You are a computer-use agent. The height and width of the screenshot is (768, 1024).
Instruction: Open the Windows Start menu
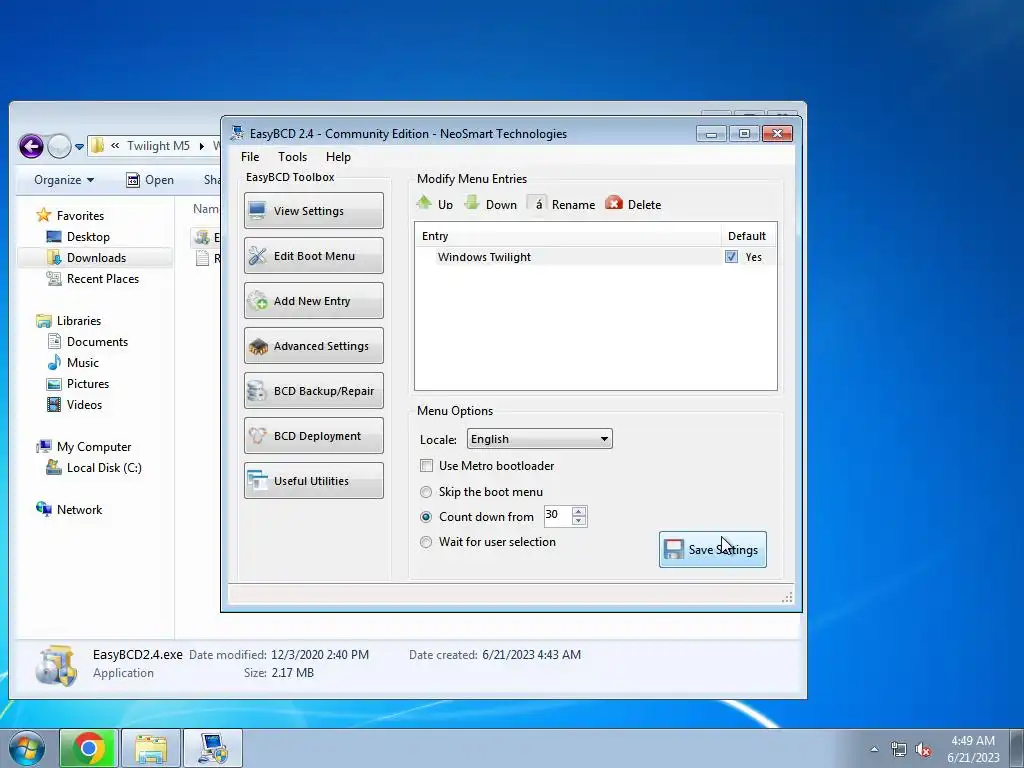(x=26, y=748)
